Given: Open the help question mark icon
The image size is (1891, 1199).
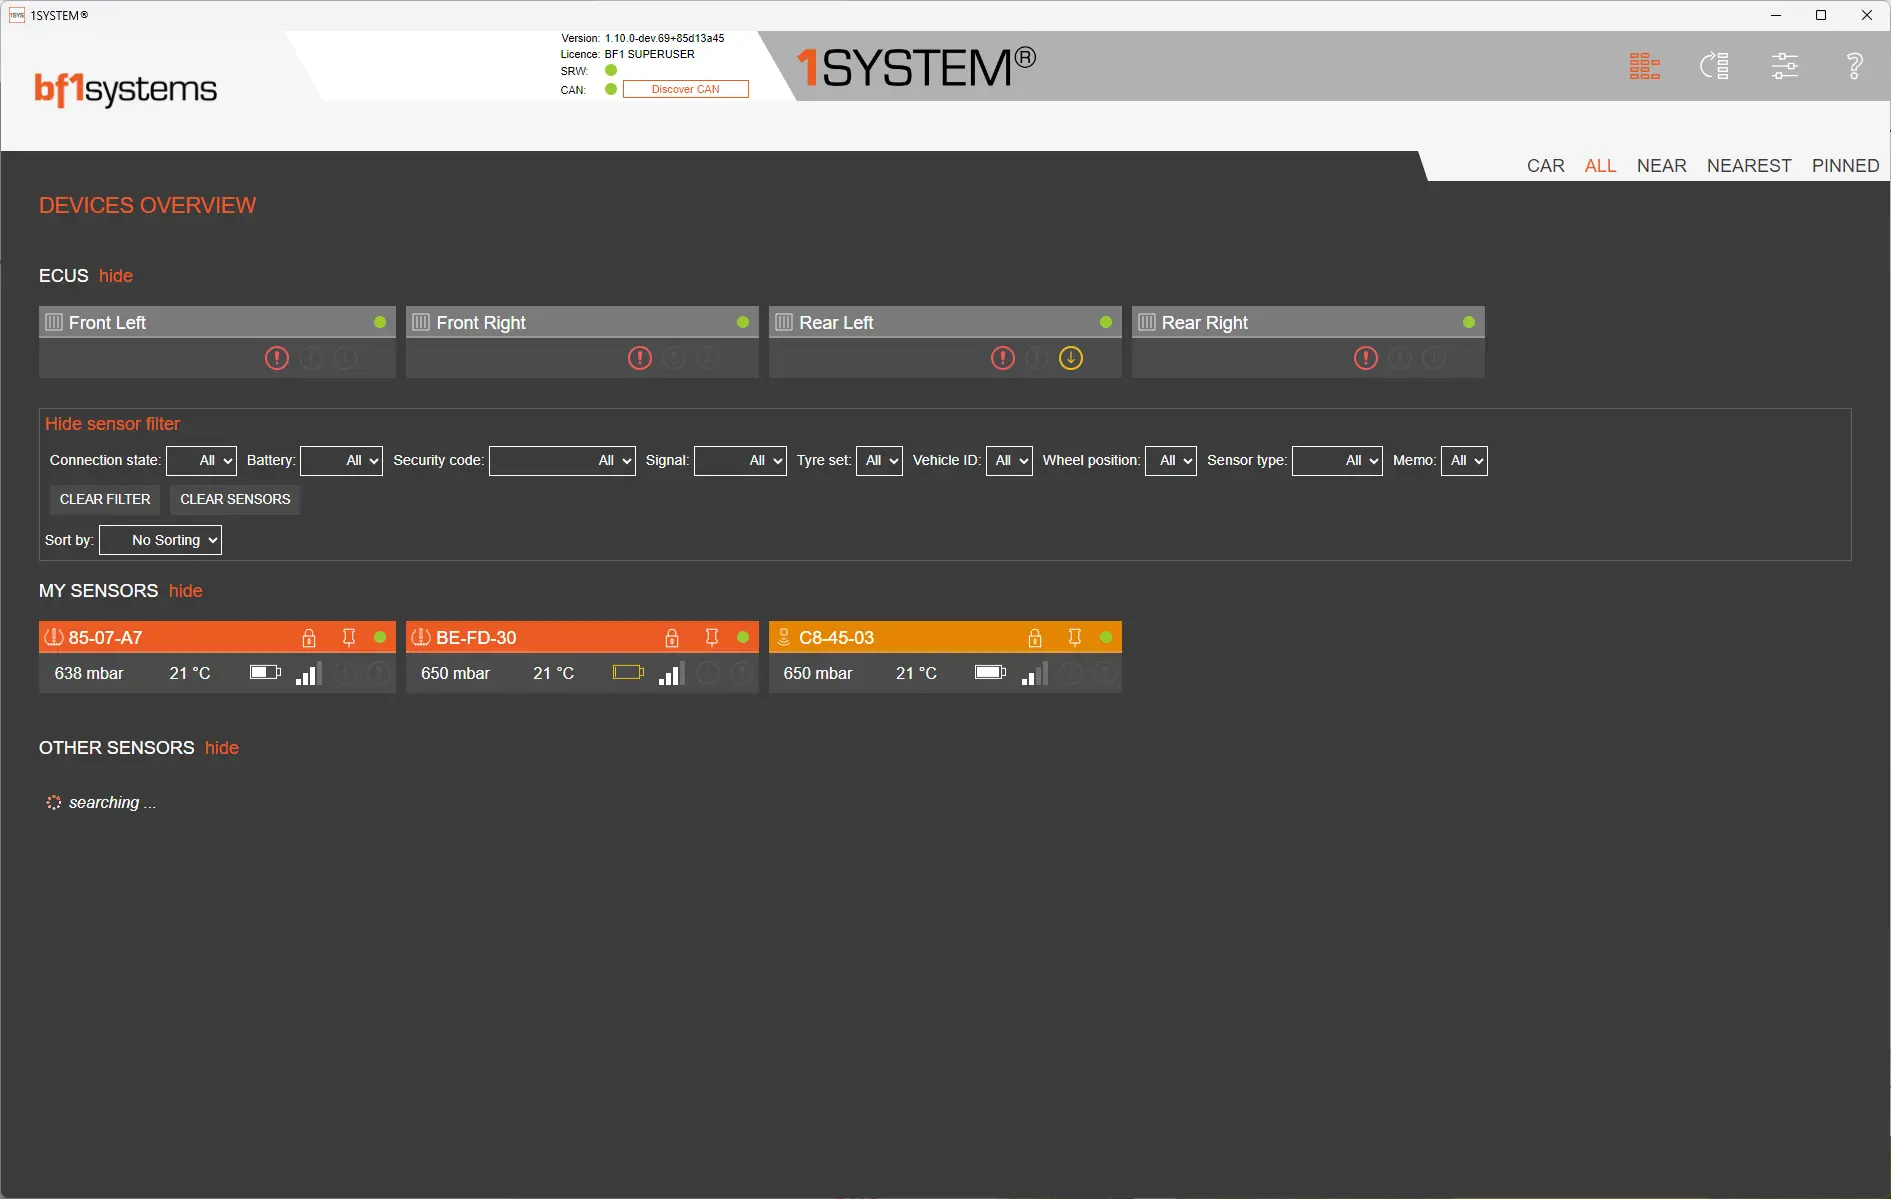Looking at the screenshot, I should (x=1854, y=66).
